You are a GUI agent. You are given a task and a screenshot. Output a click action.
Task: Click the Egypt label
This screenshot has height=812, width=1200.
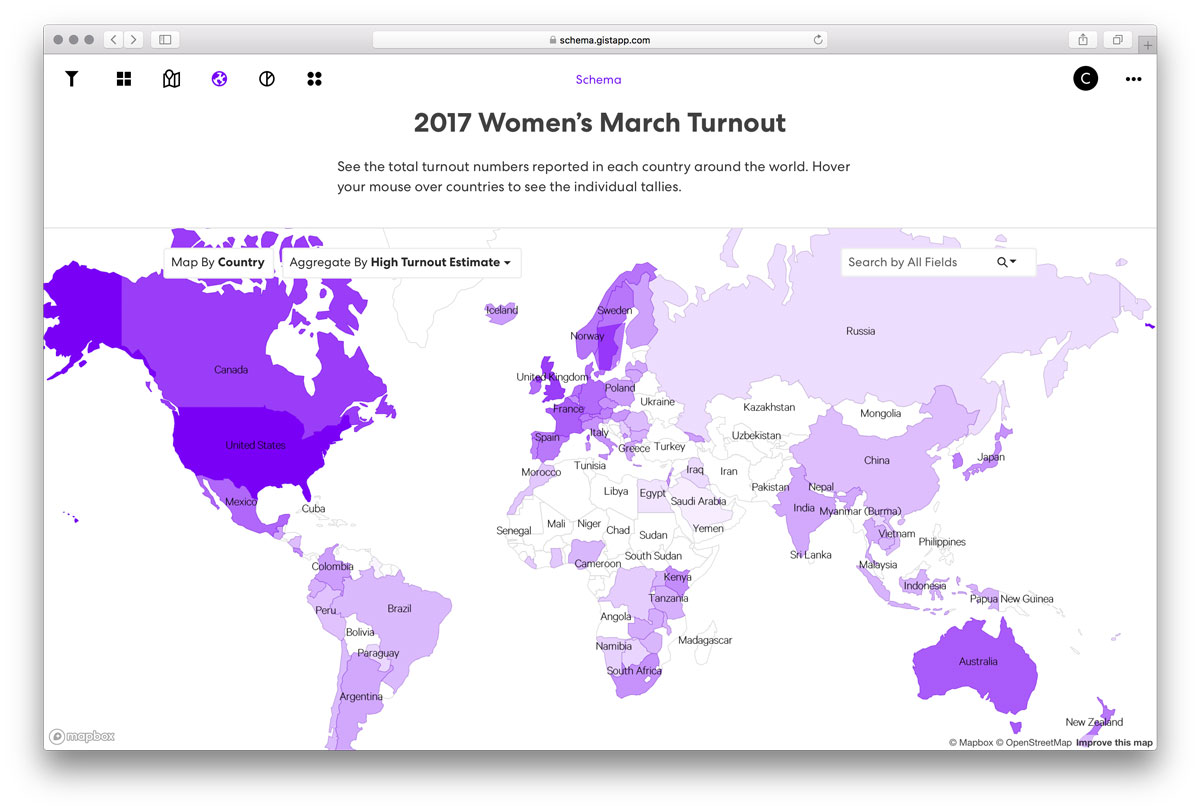tap(653, 493)
